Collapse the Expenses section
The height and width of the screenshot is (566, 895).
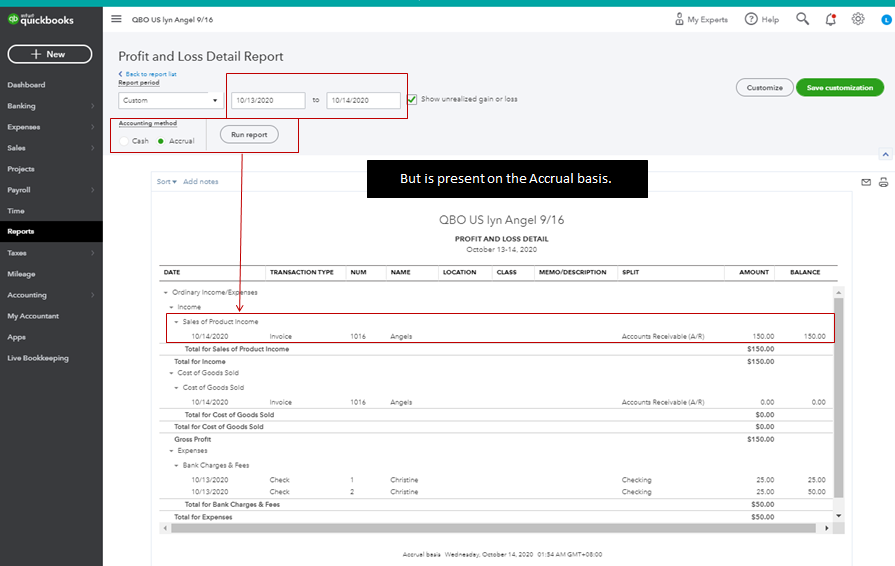[x=171, y=451]
